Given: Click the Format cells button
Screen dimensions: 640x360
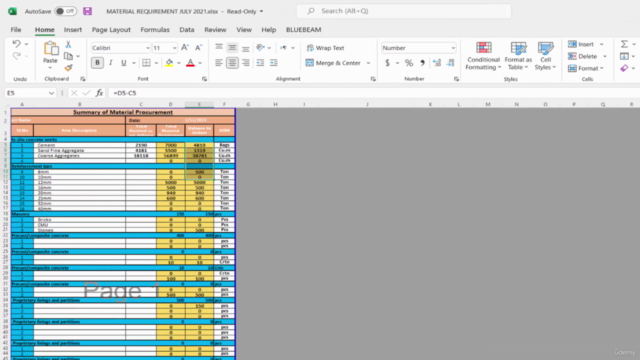Looking at the screenshot, I should click(586, 68).
